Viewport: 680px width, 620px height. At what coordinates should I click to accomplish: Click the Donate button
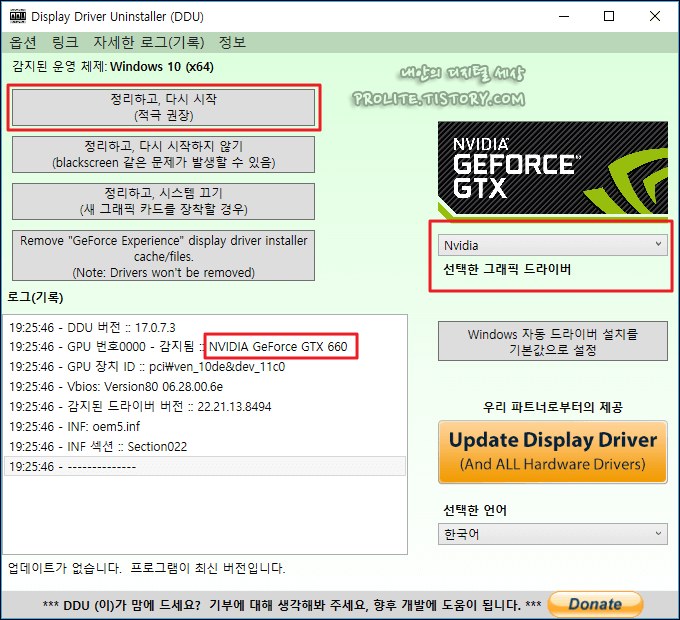[x=595, y=604]
